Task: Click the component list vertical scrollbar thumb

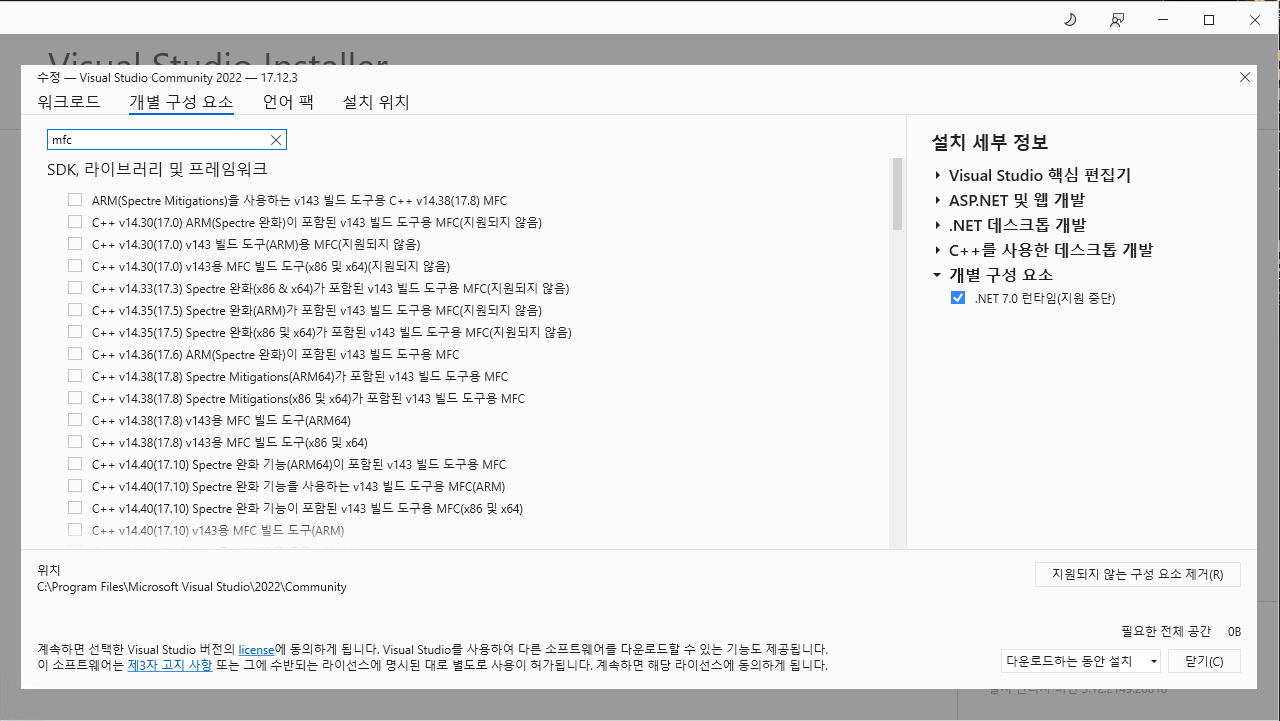Action: tap(897, 193)
